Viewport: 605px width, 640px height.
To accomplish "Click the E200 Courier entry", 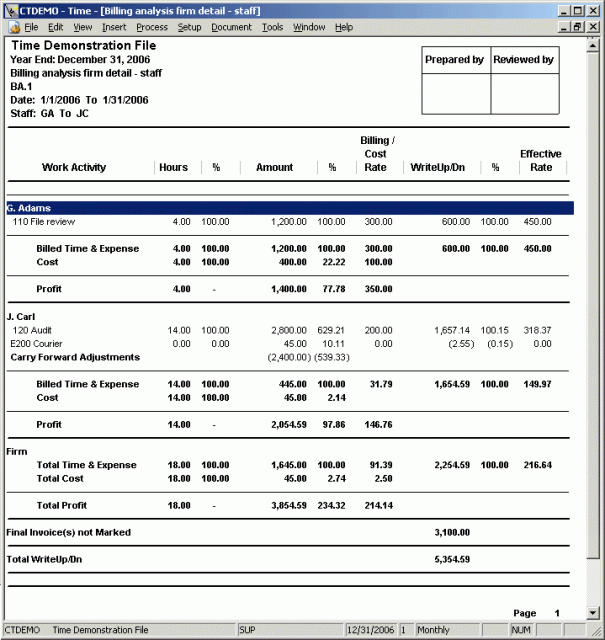I will [x=37, y=344].
